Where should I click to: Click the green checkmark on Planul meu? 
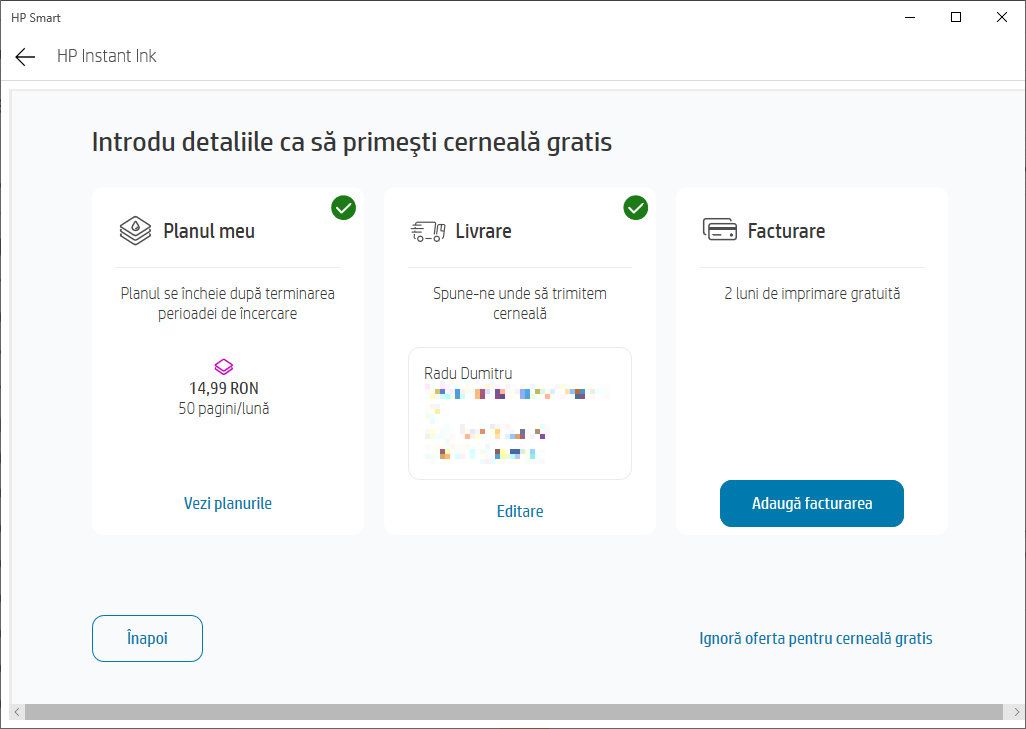pos(344,208)
